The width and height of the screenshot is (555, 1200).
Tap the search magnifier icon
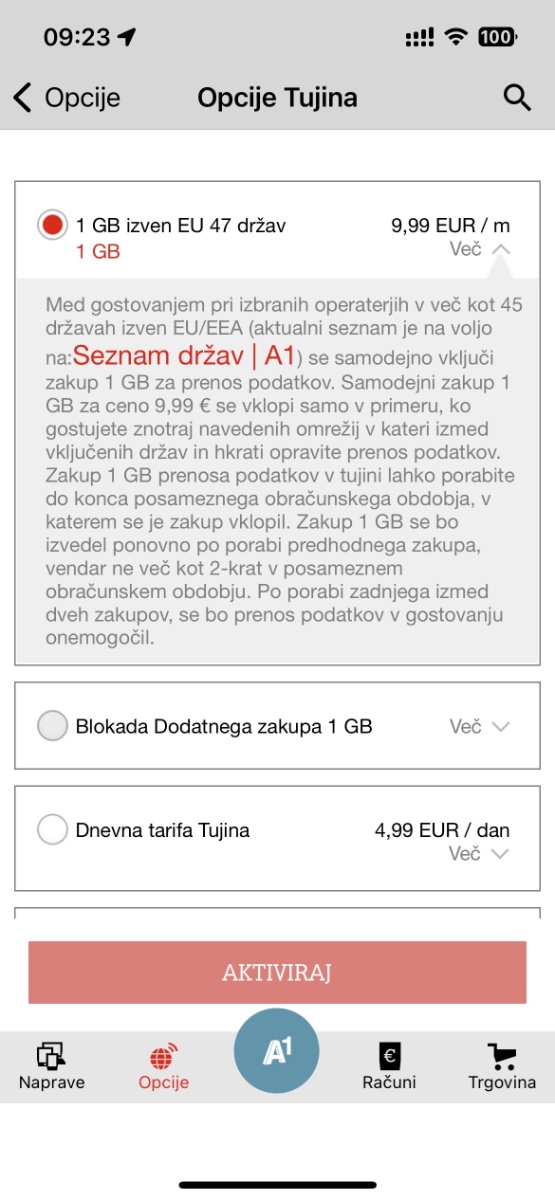click(516, 97)
